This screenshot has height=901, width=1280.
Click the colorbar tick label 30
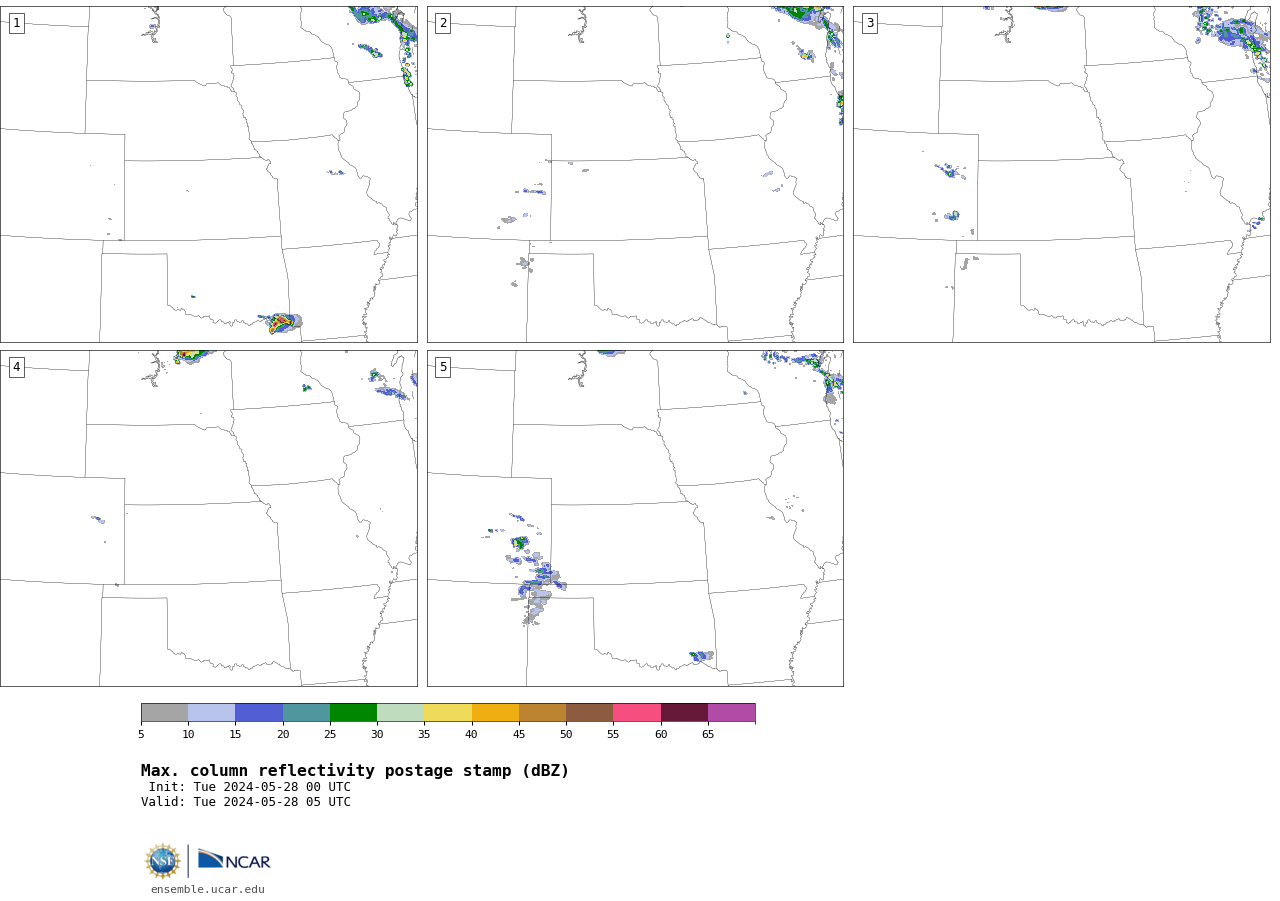pyautogui.click(x=377, y=735)
